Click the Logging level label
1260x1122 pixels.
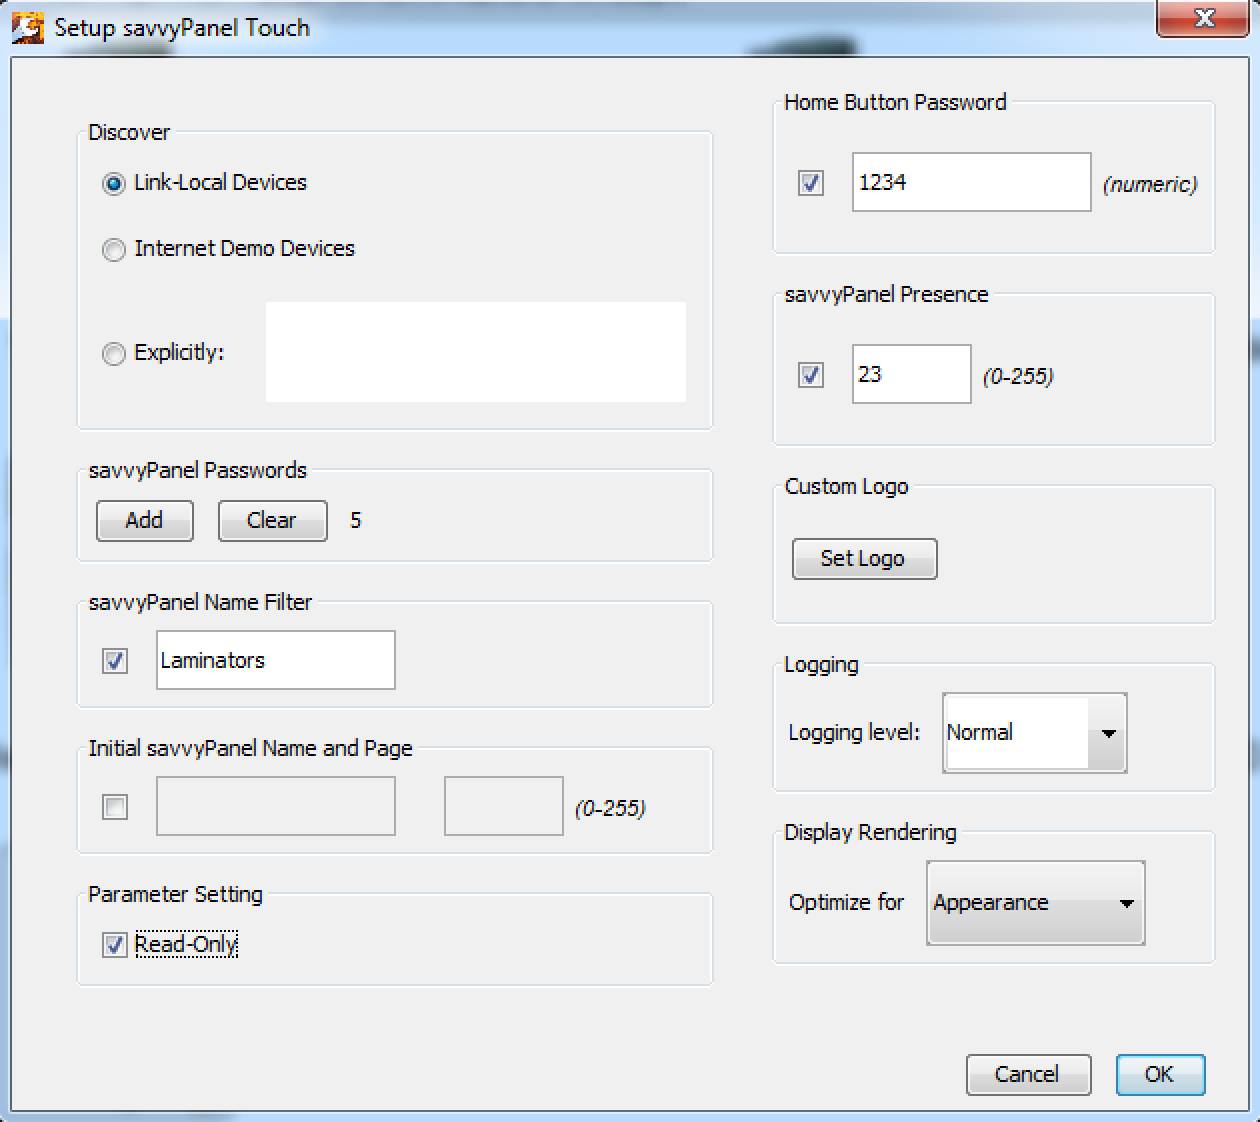(854, 733)
